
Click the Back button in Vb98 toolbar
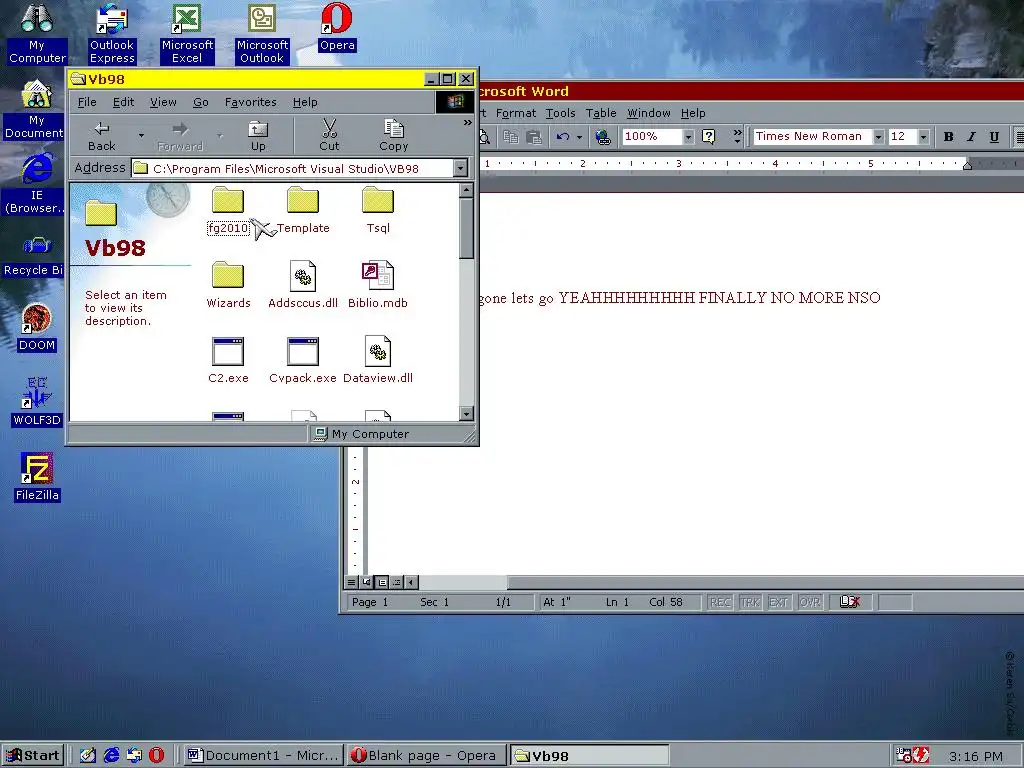(x=102, y=136)
